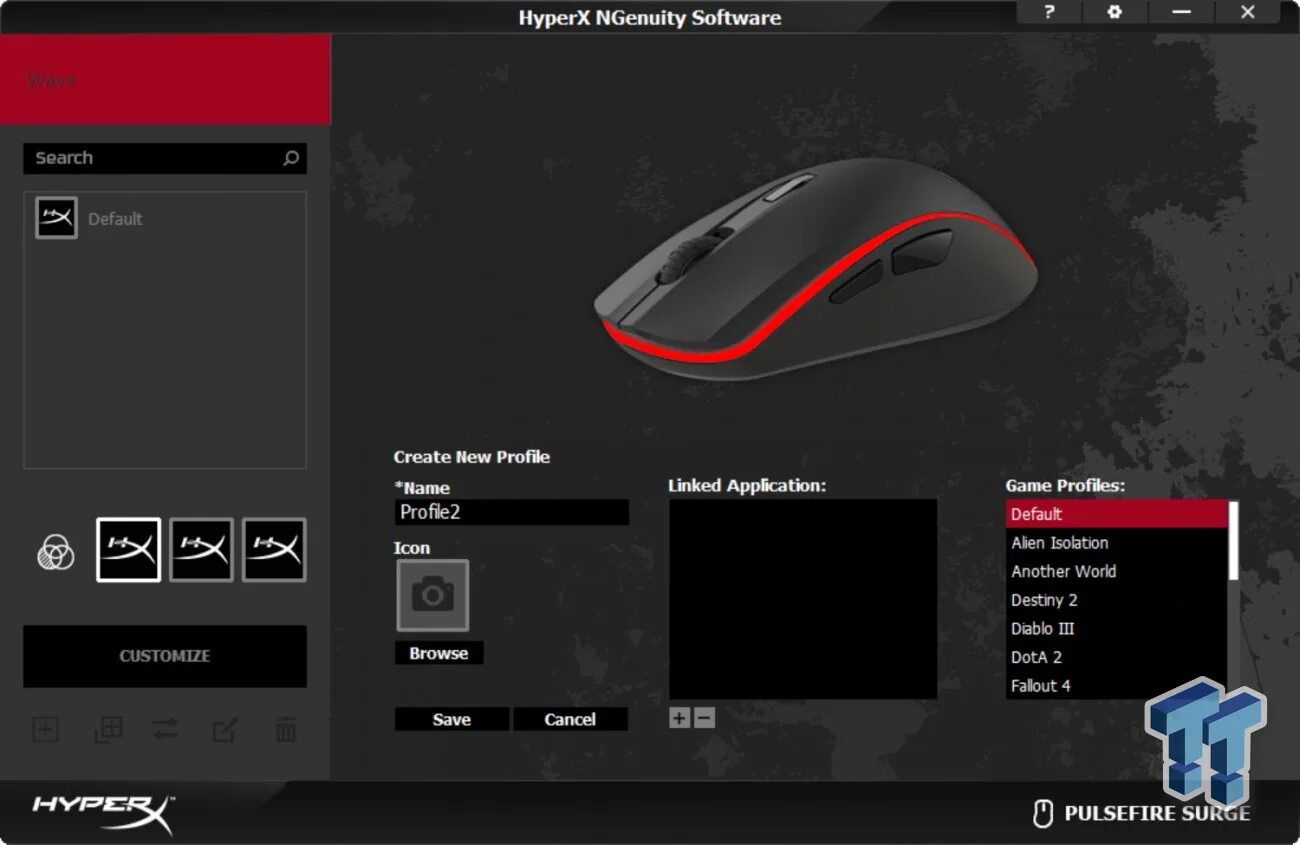Select Diablo III game profile
This screenshot has width=1300, height=845.
(1117, 629)
